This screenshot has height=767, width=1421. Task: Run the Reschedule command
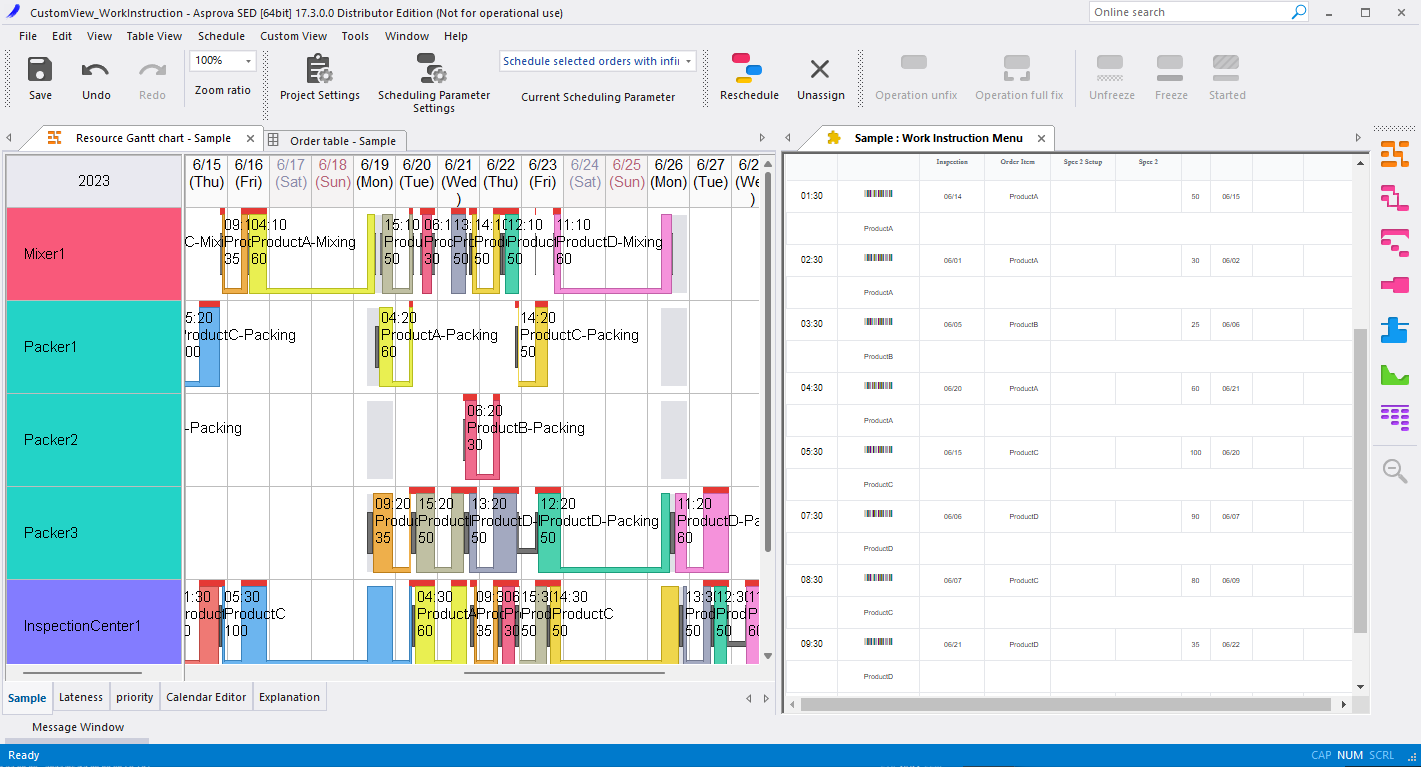[748, 69]
